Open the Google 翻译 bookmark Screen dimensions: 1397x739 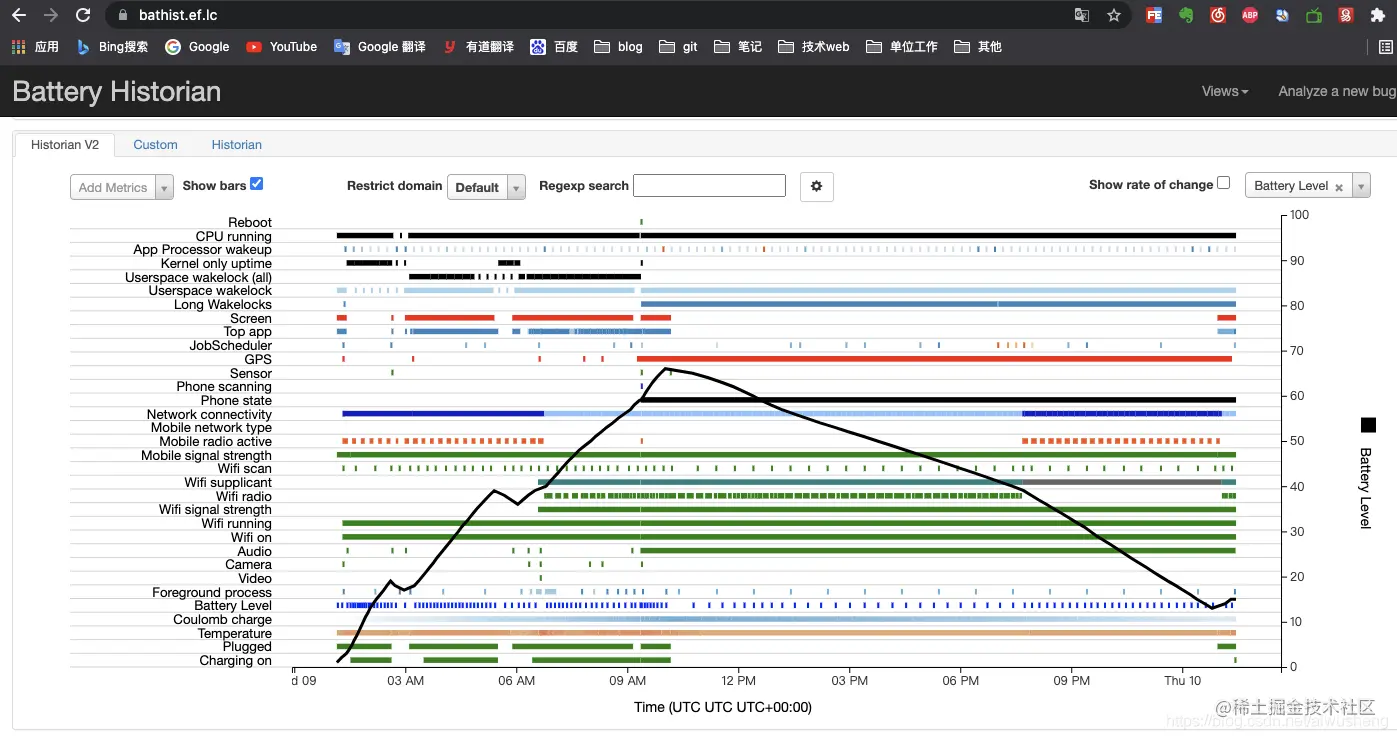pyautogui.click(x=379, y=47)
